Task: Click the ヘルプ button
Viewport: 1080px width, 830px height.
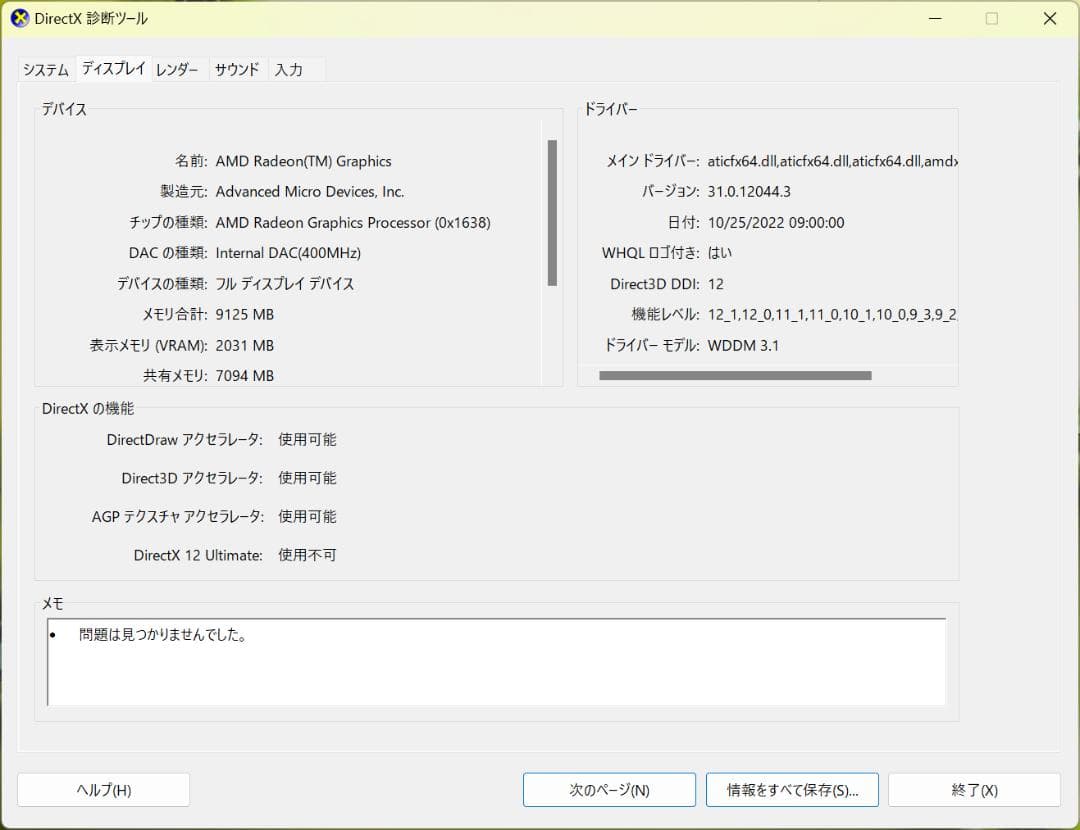Action: [103, 789]
